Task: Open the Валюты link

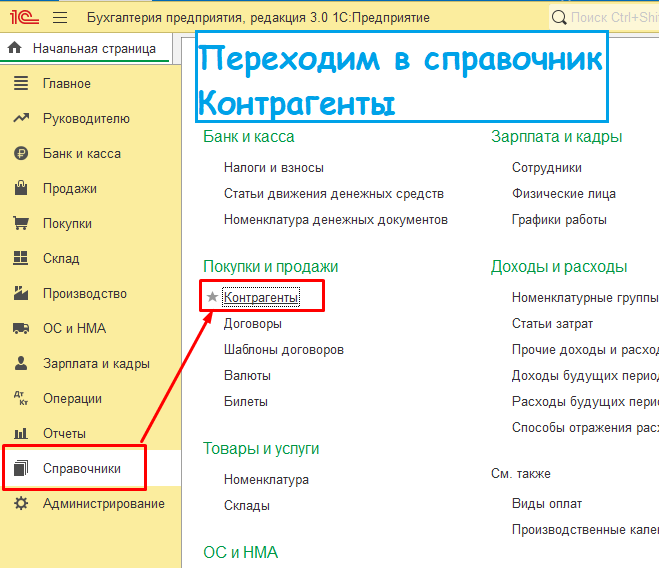Action: pos(247,375)
